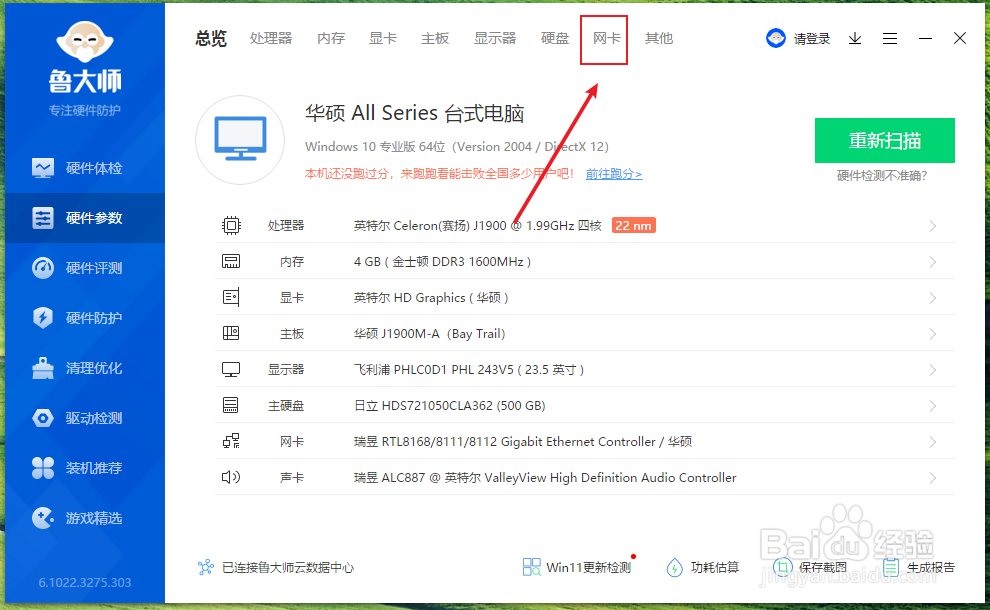Expand the 声卡 row chevron
Image resolution: width=990 pixels, height=610 pixels.
click(933, 478)
